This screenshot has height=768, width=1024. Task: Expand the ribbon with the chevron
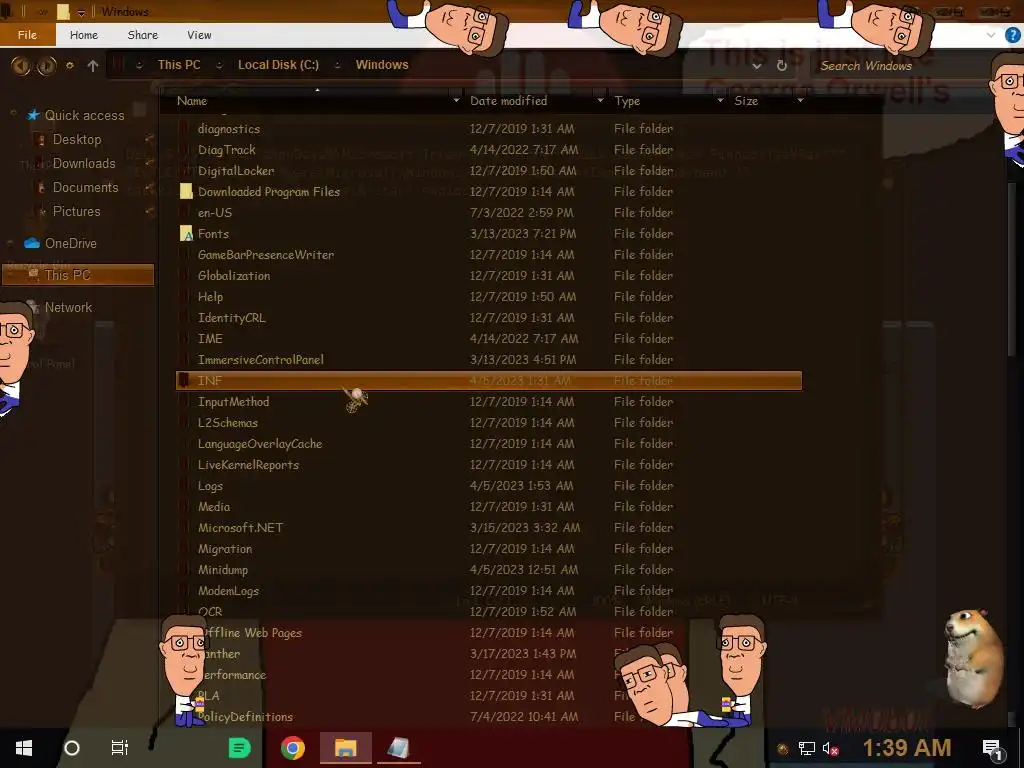pyautogui.click(x=991, y=35)
